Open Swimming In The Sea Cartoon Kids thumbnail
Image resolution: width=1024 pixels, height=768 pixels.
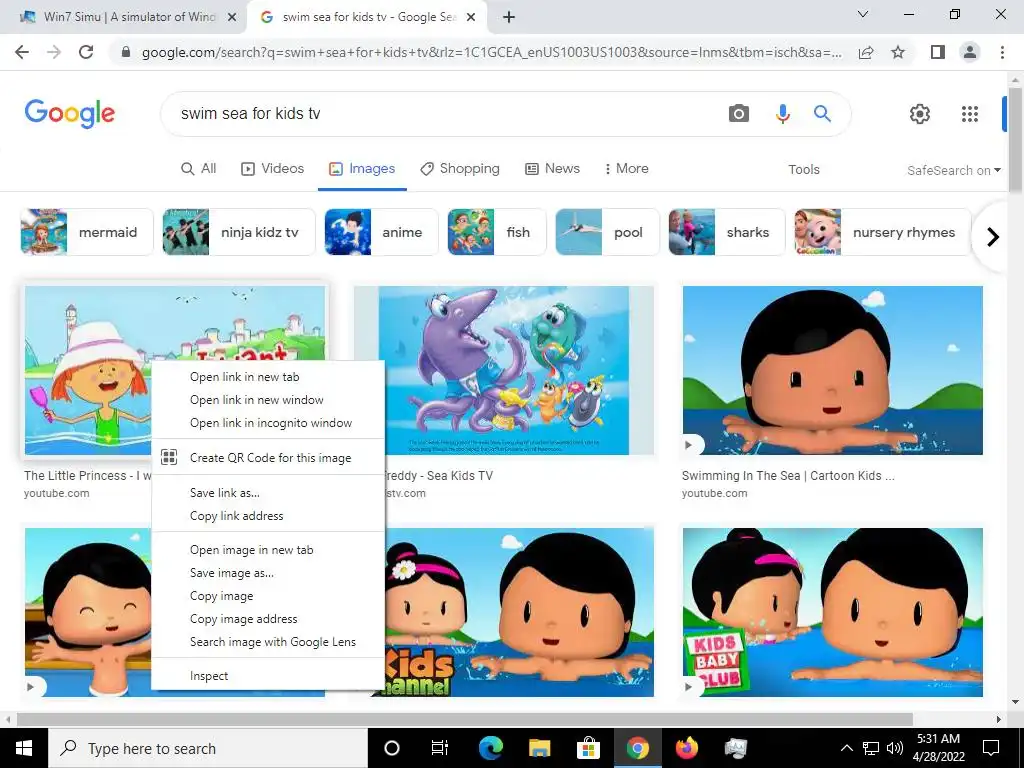833,370
